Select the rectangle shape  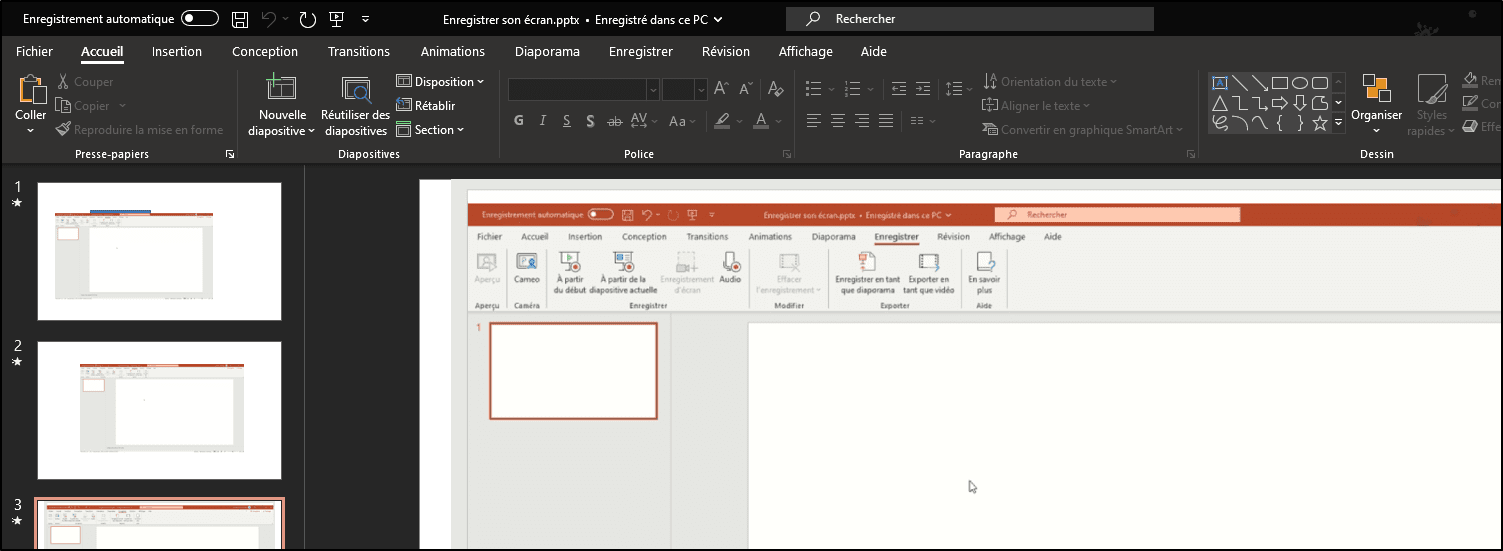click(x=1280, y=83)
